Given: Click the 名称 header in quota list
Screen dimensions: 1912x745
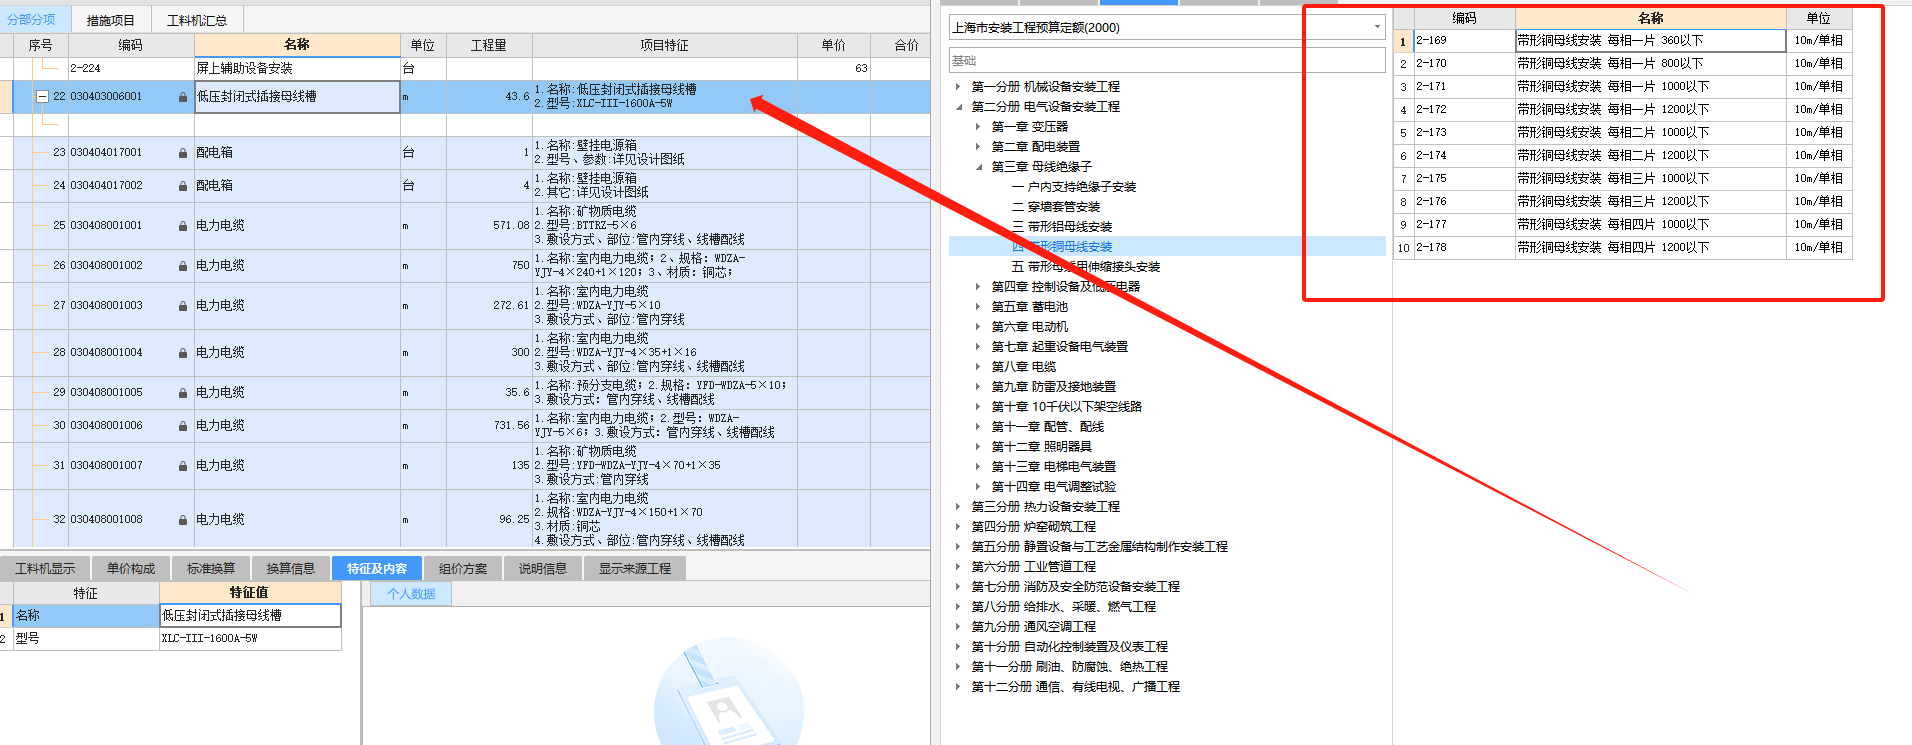Looking at the screenshot, I should pos(1650,18).
